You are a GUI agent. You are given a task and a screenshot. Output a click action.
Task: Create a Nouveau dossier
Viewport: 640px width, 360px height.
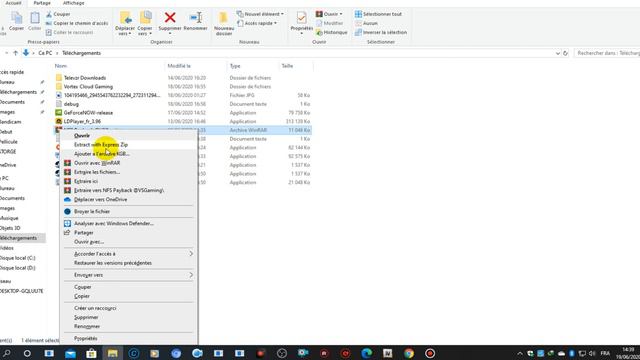(224, 23)
